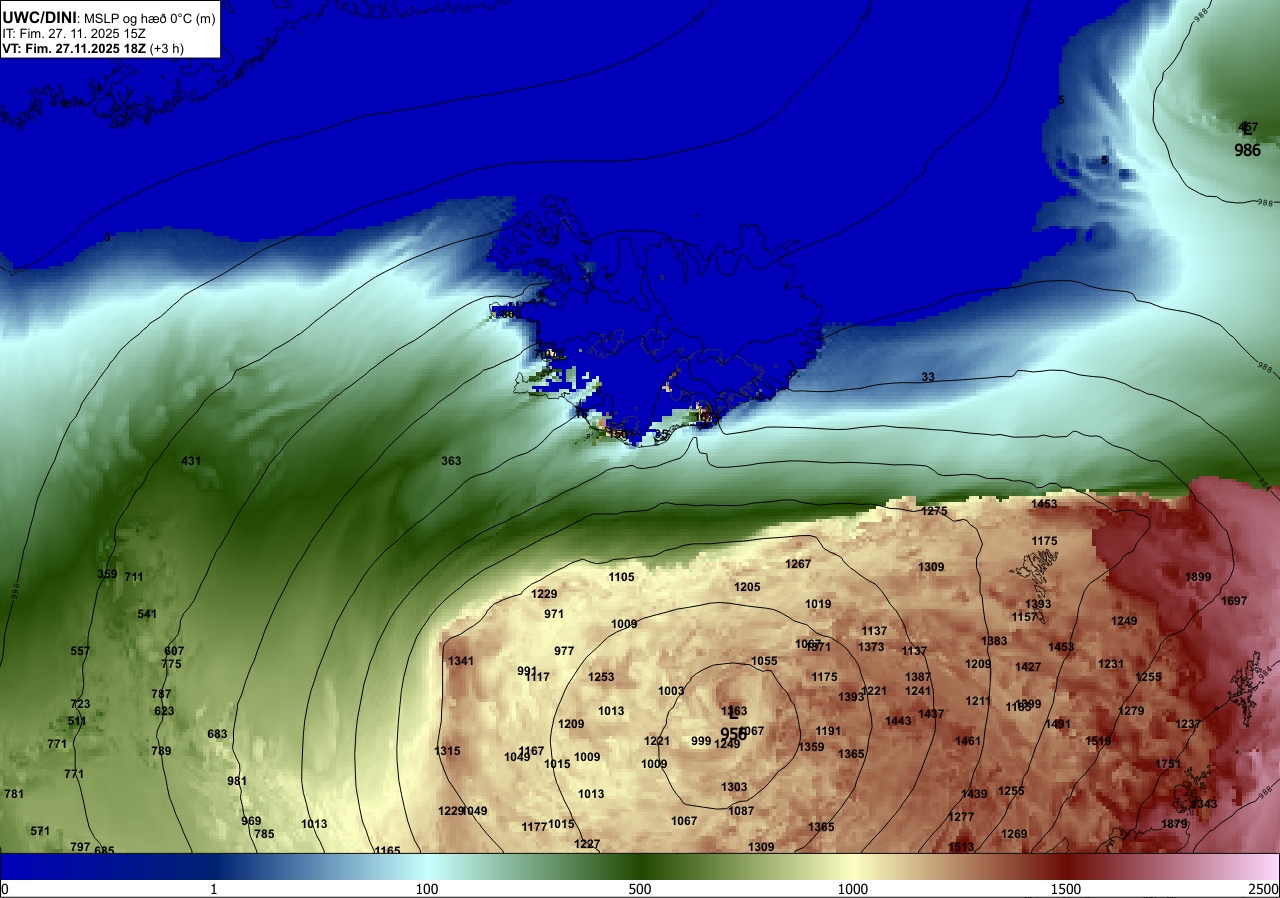This screenshot has height=898, width=1280.
Task: Click the 986 low-pressure label
Action: [1247, 150]
